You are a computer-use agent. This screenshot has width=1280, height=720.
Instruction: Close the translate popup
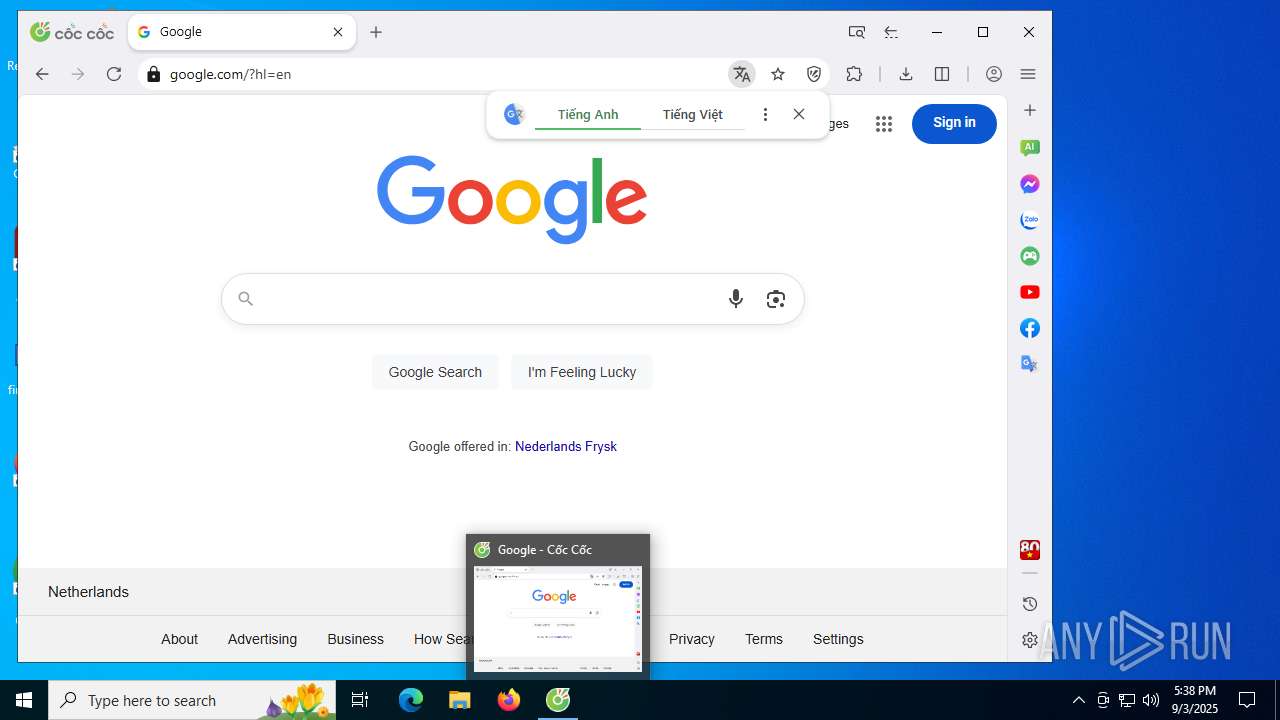(x=799, y=114)
